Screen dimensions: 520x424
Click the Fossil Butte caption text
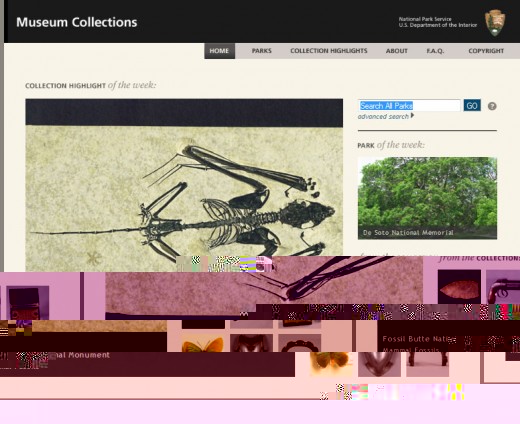[x=419, y=339]
